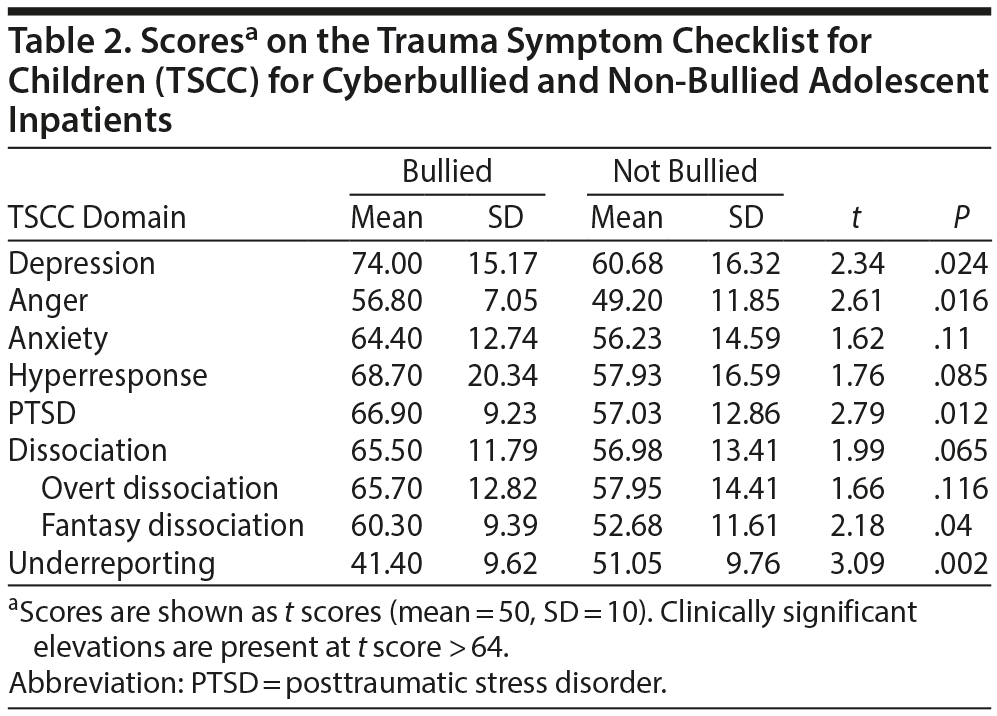Click the 'P' value column header
Viewport: 997px width, 716px height.
click(x=960, y=218)
